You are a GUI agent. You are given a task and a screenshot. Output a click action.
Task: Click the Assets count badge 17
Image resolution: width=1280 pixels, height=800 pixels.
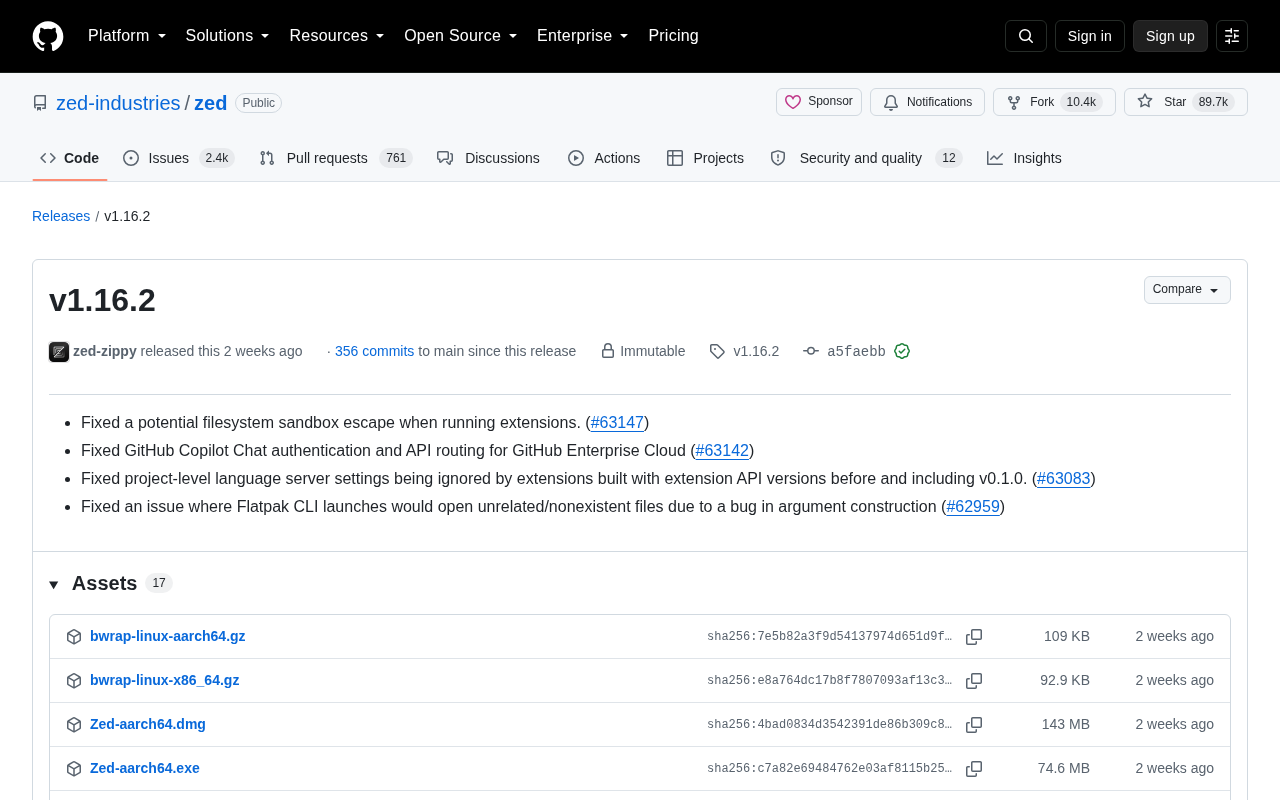coord(159,583)
